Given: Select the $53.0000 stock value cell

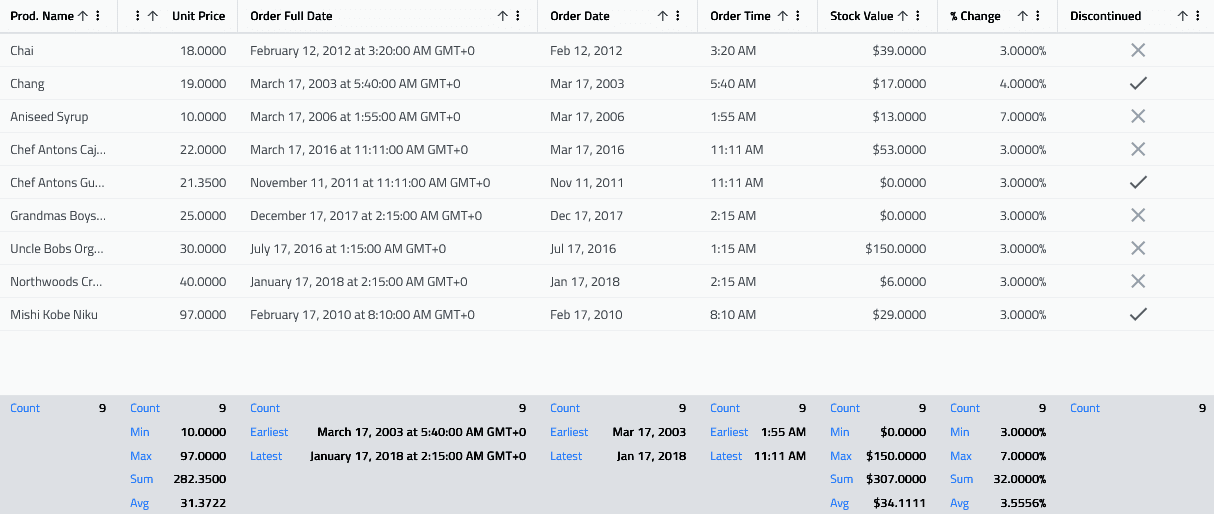Looking at the screenshot, I should pyautogui.click(x=878, y=149).
